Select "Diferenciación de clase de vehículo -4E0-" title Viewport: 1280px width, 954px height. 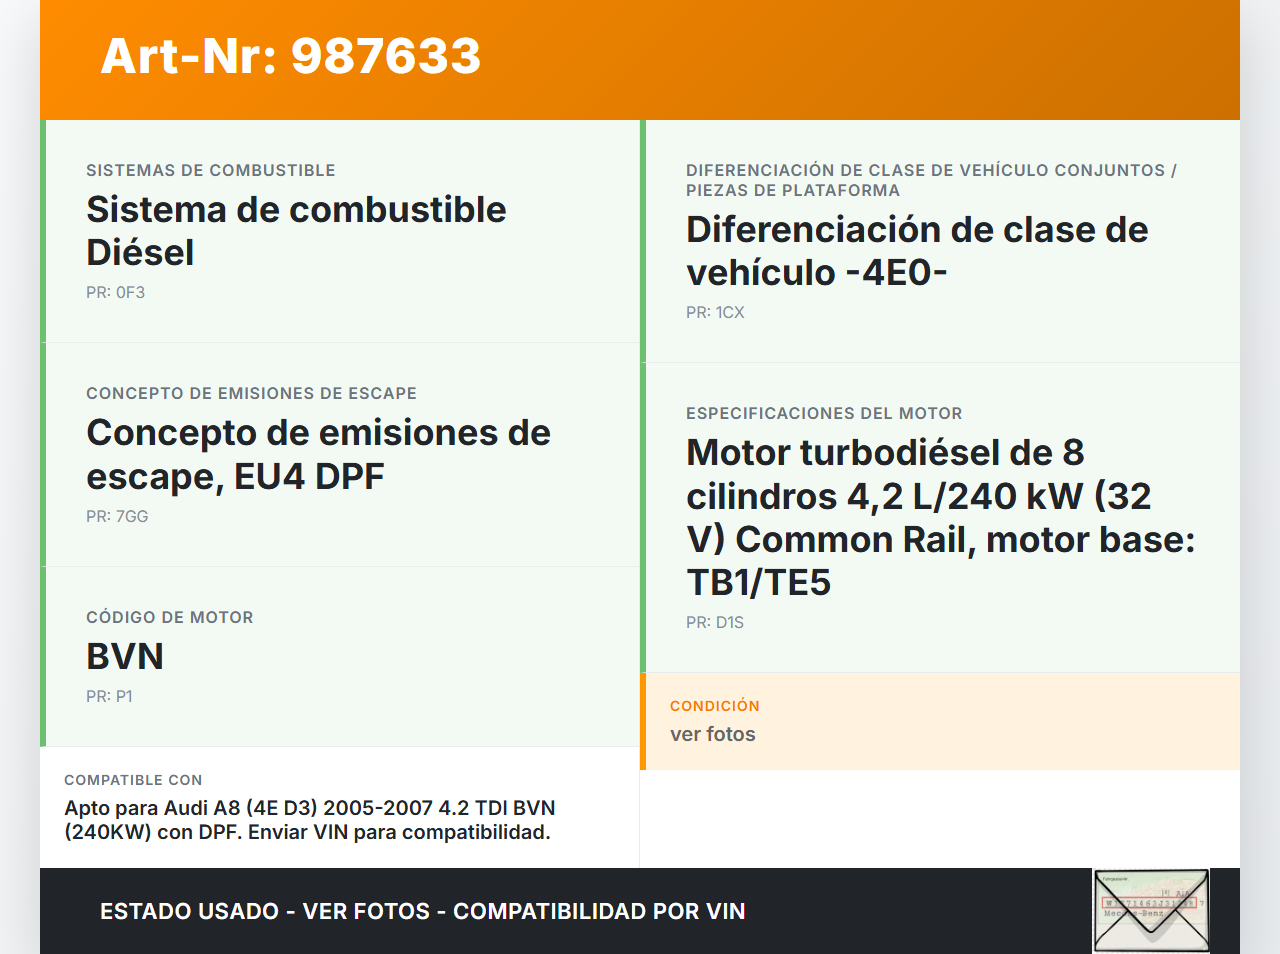(917, 251)
